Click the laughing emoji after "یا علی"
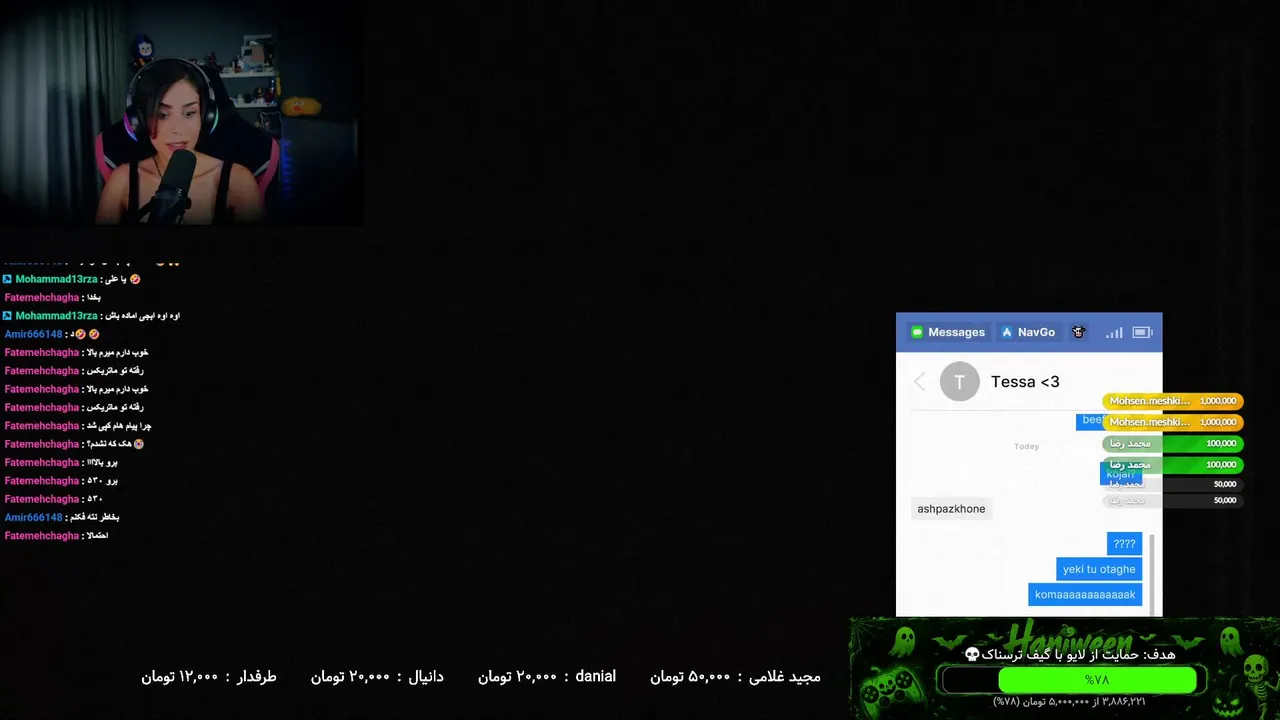This screenshot has height=720, width=1280. [135, 279]
